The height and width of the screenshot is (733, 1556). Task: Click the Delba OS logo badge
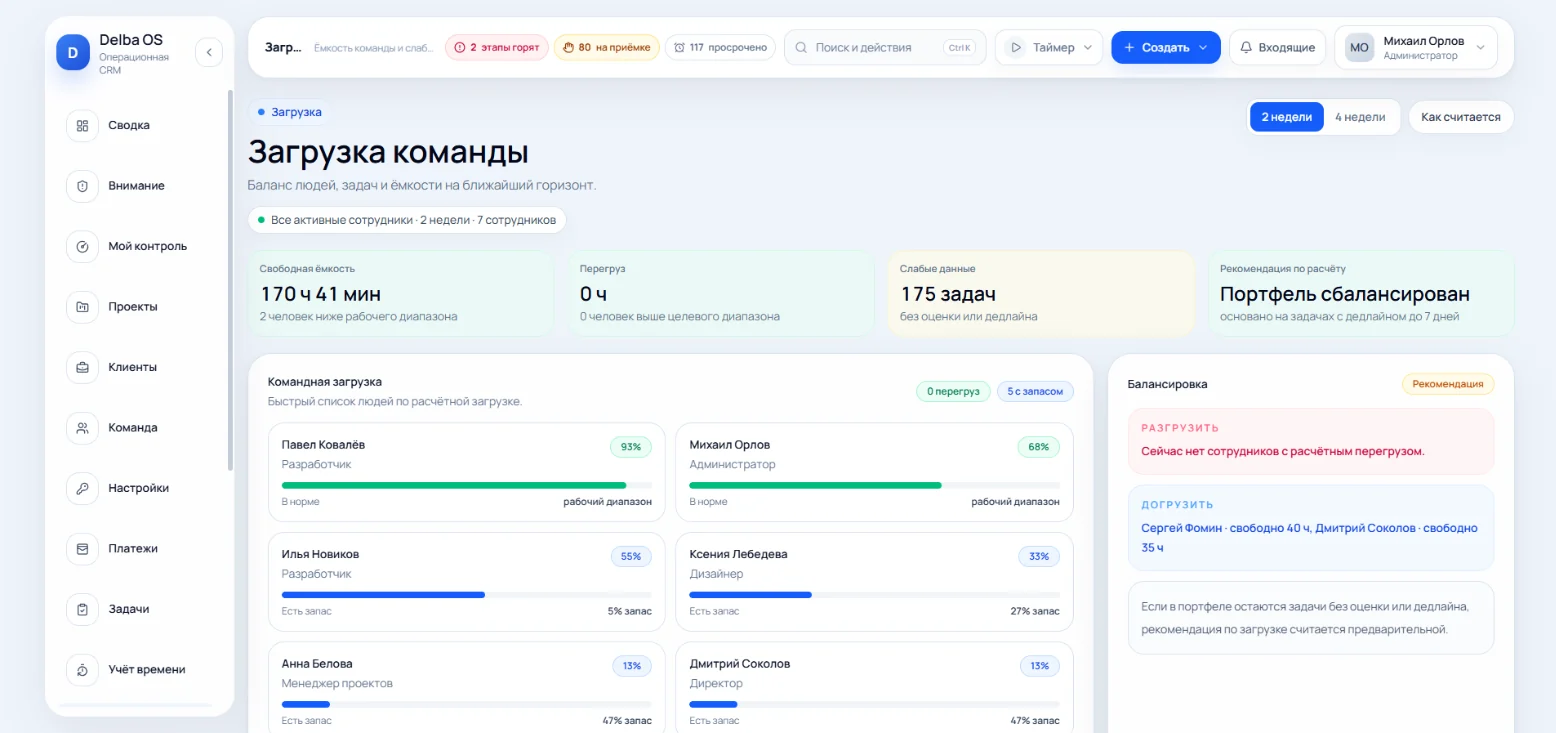73,51
